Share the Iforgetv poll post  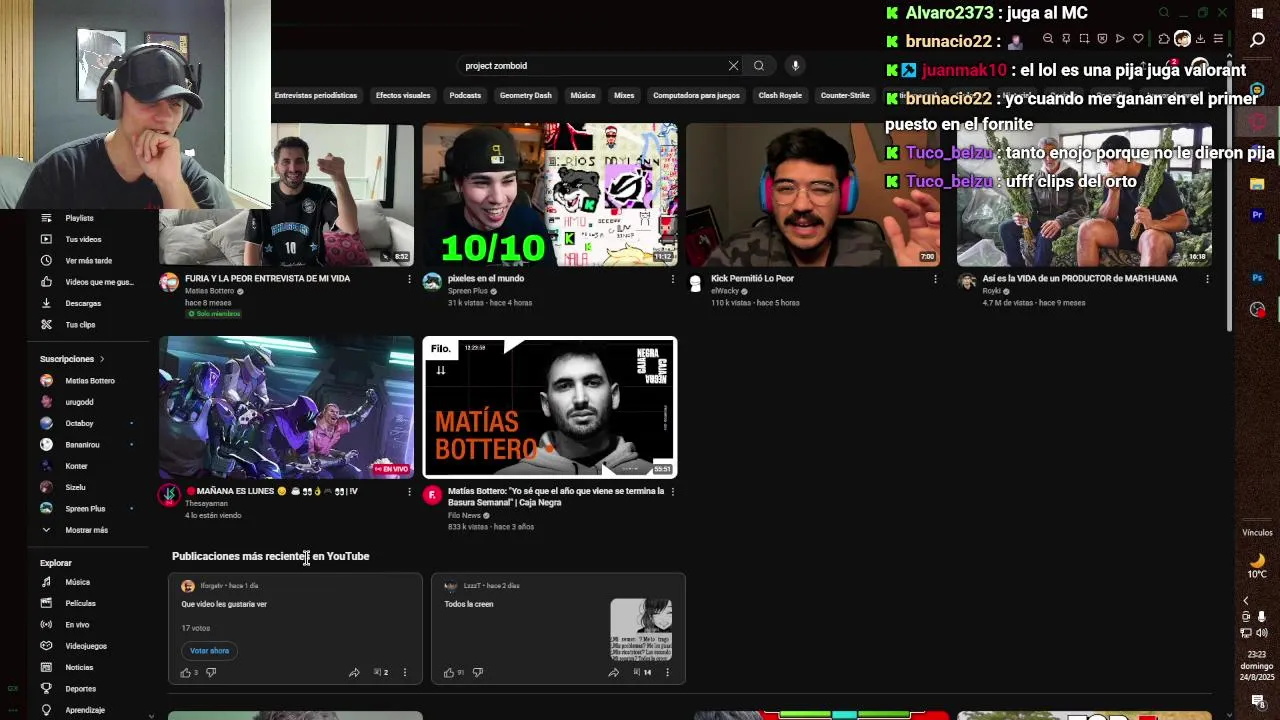coord(354,673)
